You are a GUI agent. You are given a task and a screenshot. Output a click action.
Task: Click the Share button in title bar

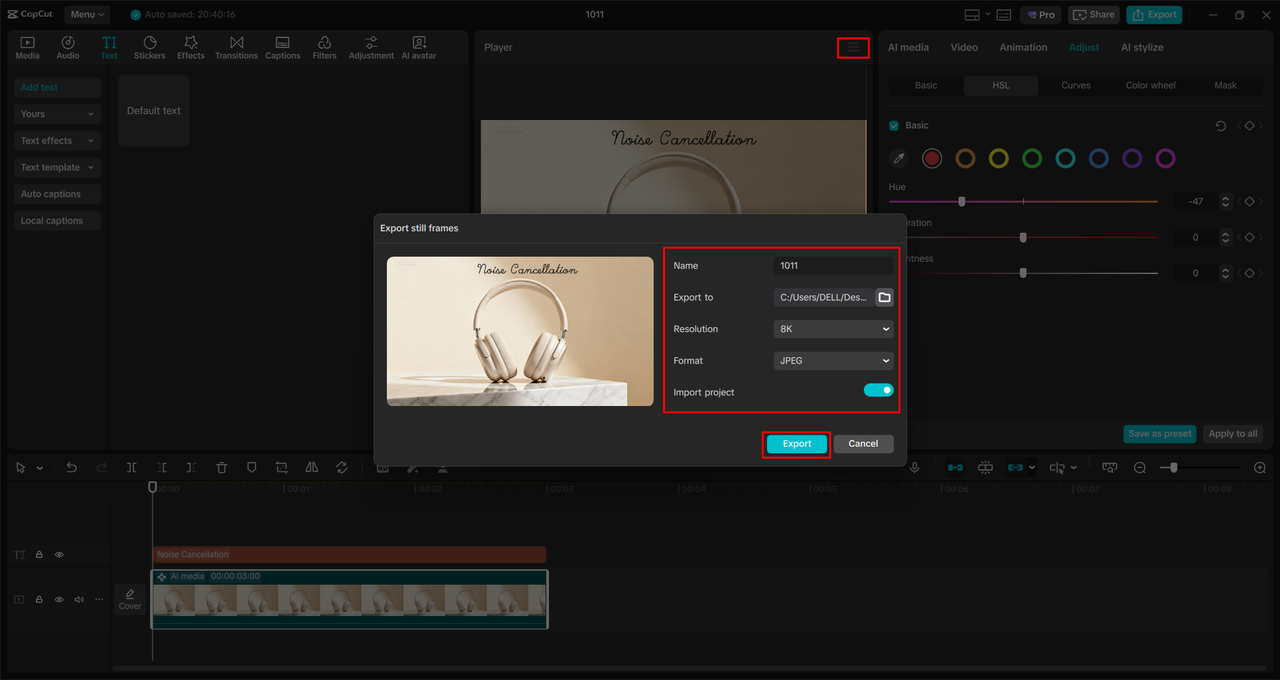1094,15
